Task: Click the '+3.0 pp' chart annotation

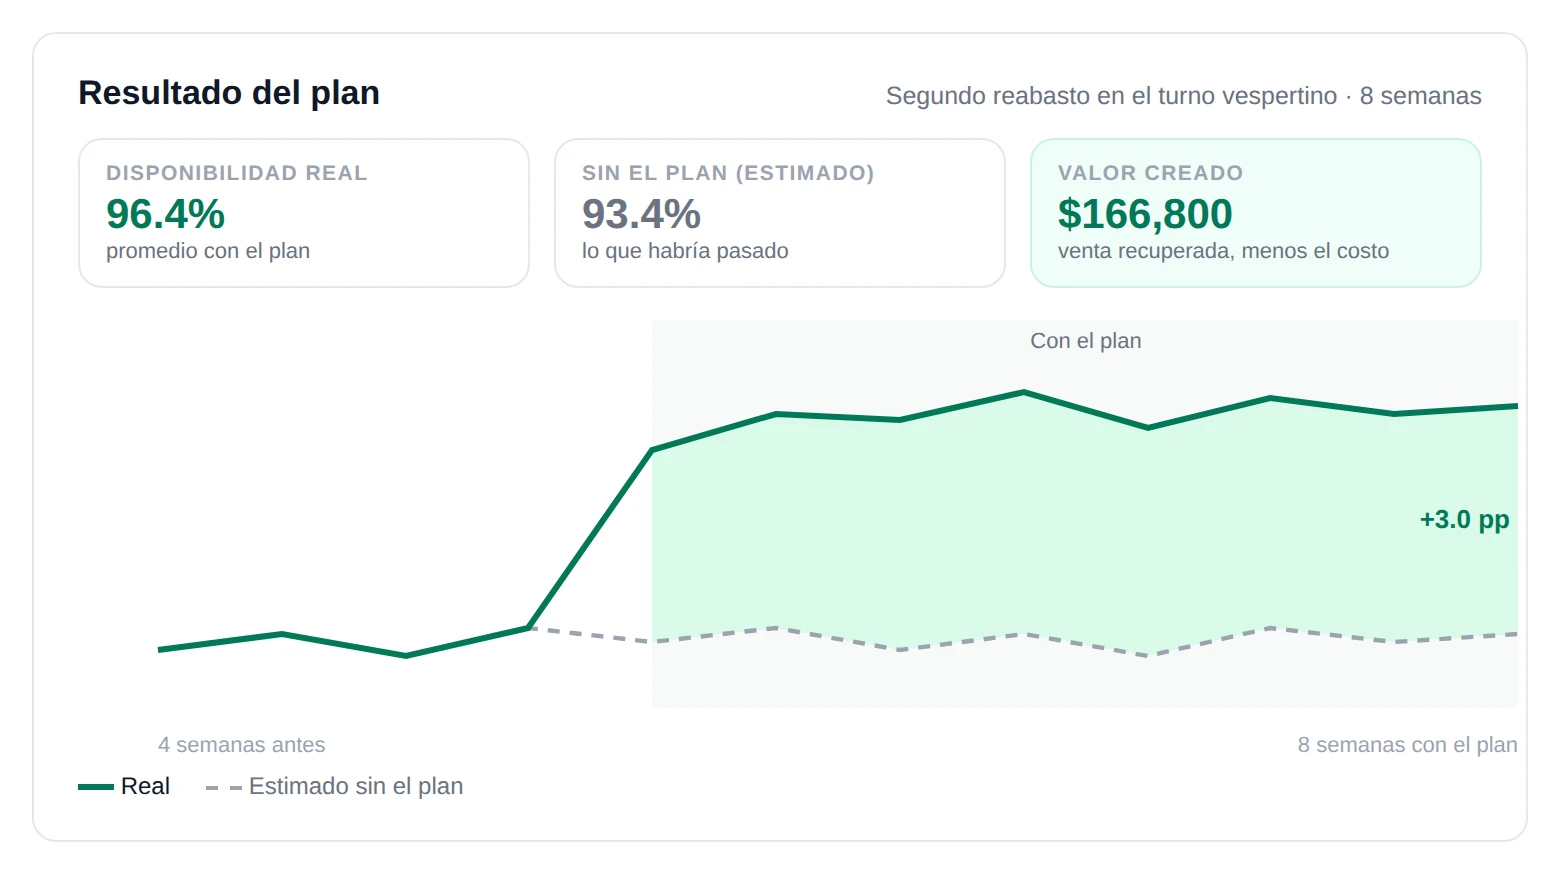Action: tap(1464, 520)
